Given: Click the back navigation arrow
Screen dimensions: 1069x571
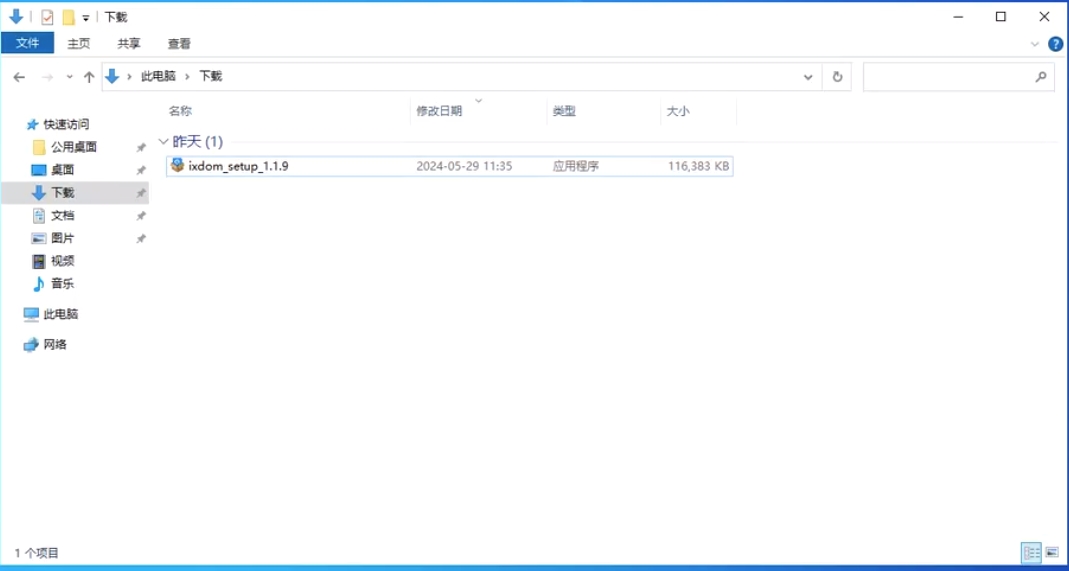Looking at the screenshot, I should (x=19, y=77).
